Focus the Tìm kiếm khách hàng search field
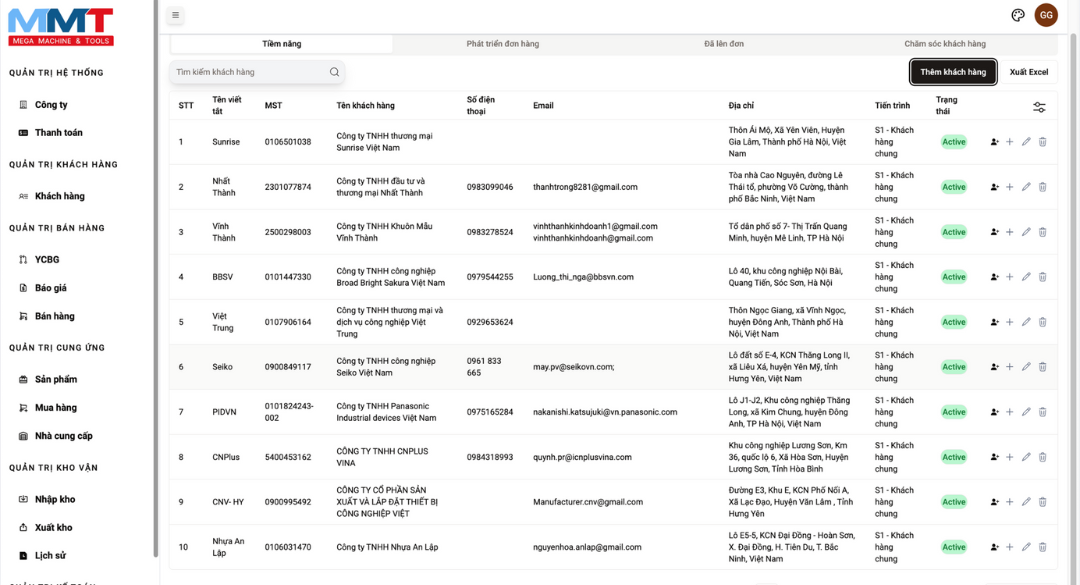The image size is (1080, 585). (x=250, y=72)
